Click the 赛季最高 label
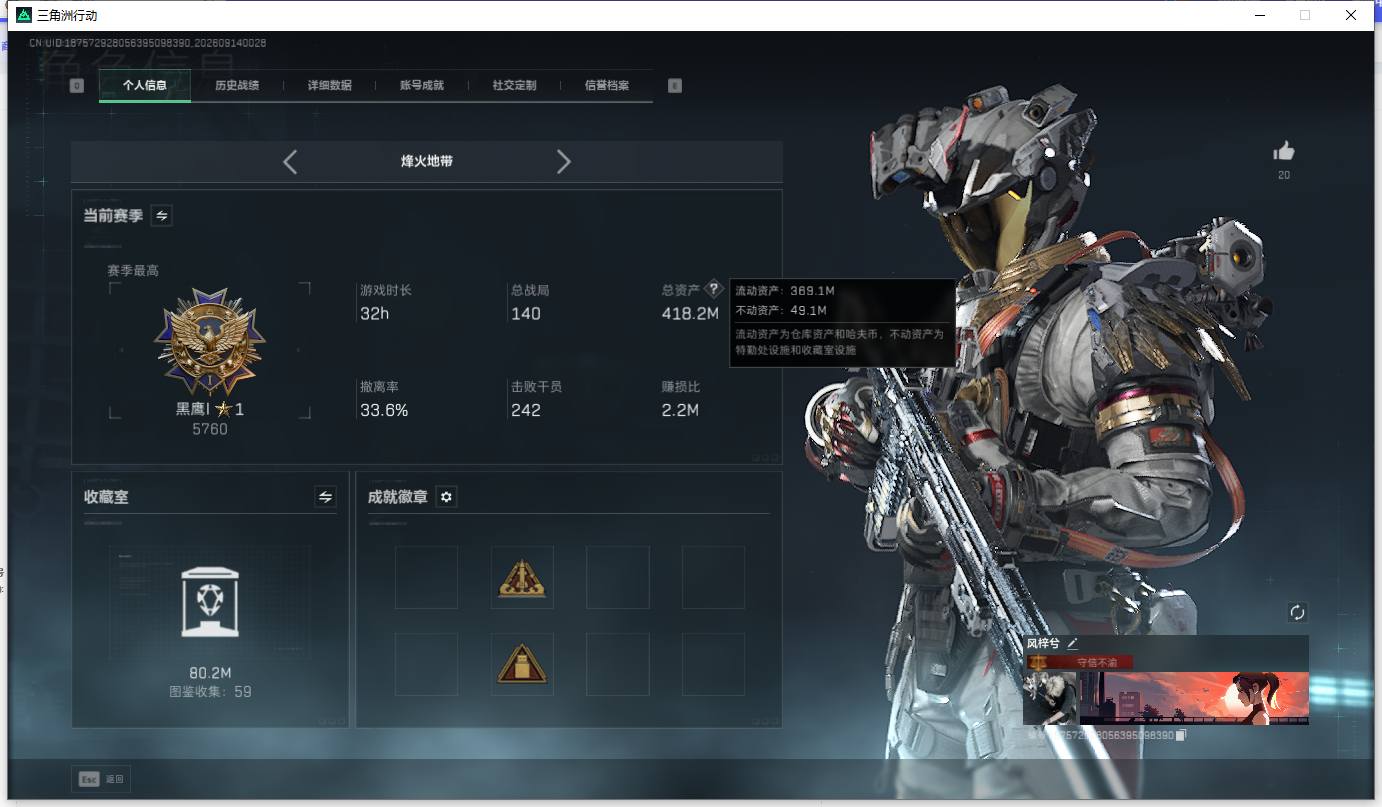 point(133,270)
